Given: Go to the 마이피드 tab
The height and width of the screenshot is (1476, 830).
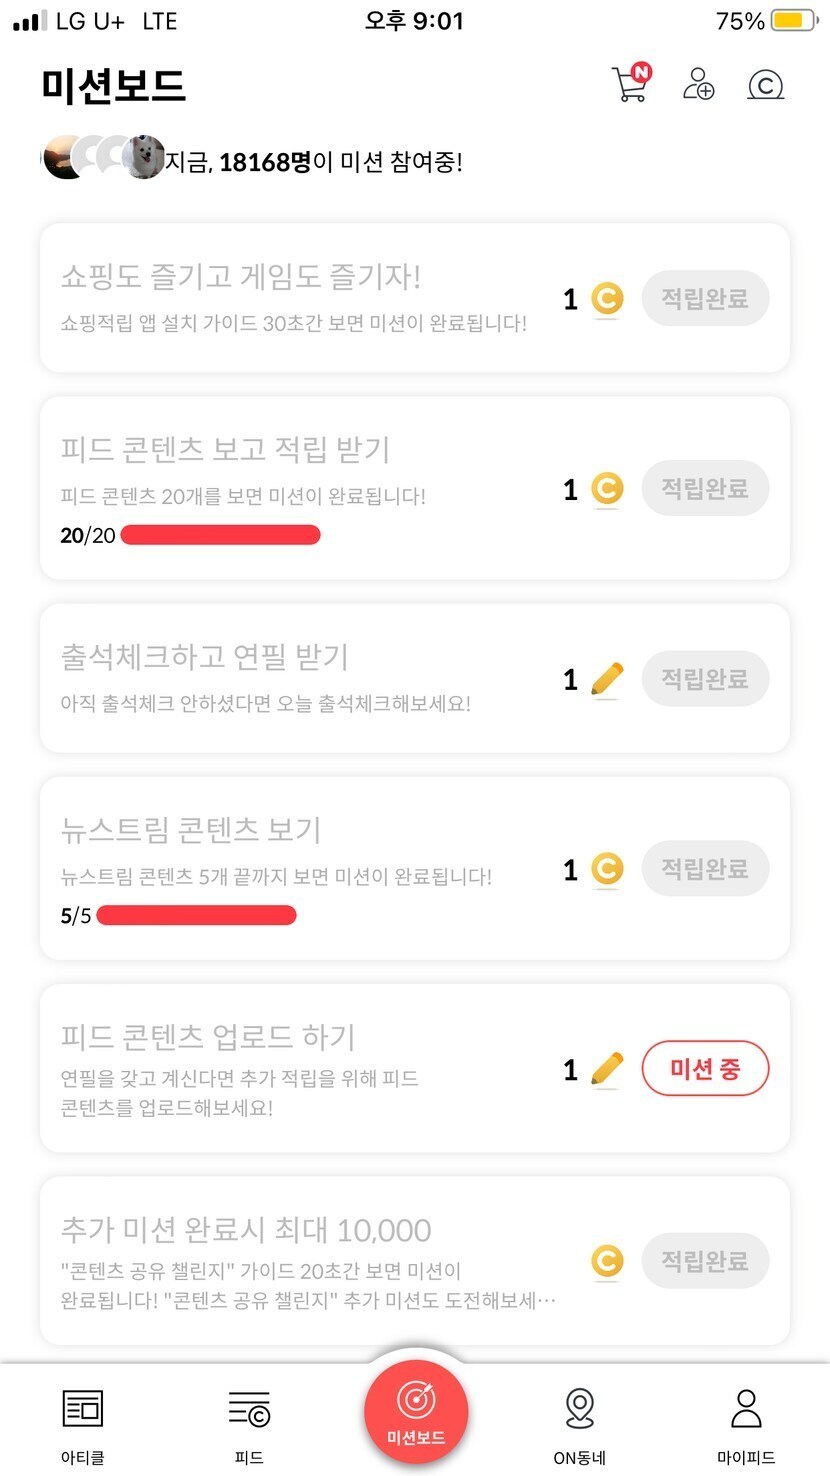Looking at the screenshot, I should (x=746, y=1424).
